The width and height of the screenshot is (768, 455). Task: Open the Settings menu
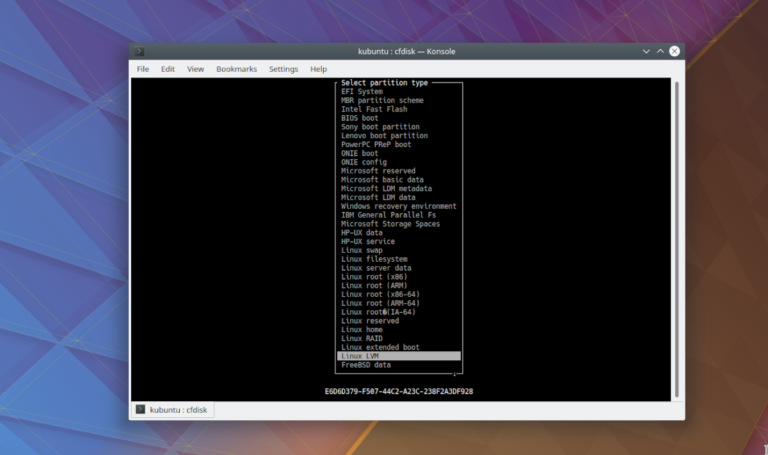(283, 69)
